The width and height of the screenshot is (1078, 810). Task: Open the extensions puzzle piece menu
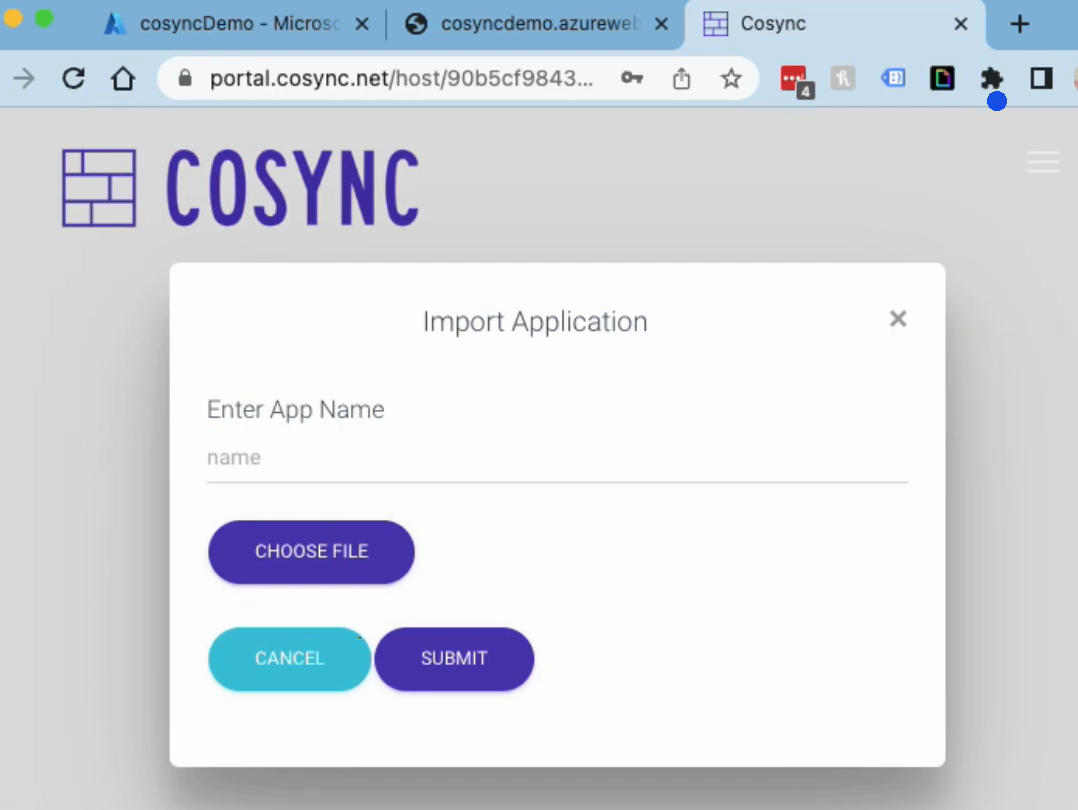tap(991, 78)
